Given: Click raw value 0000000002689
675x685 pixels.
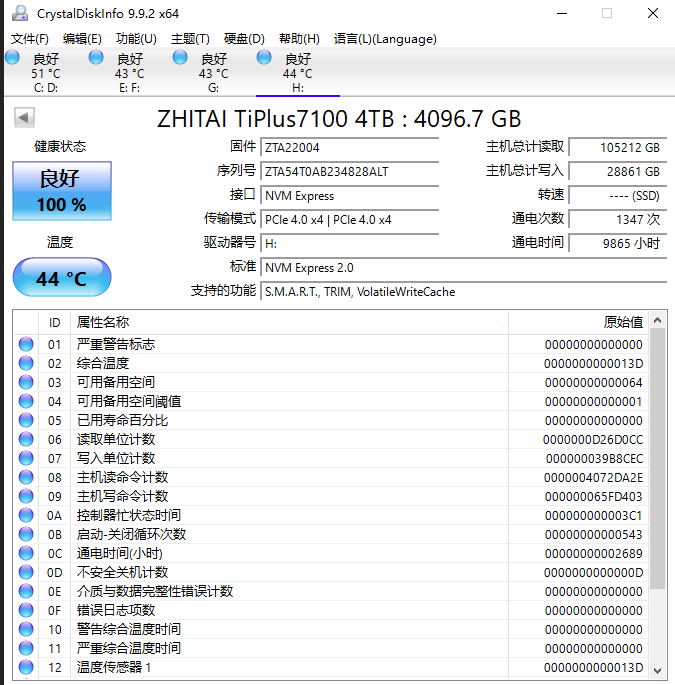Looking at the screenshot, I should pos(594,554).
